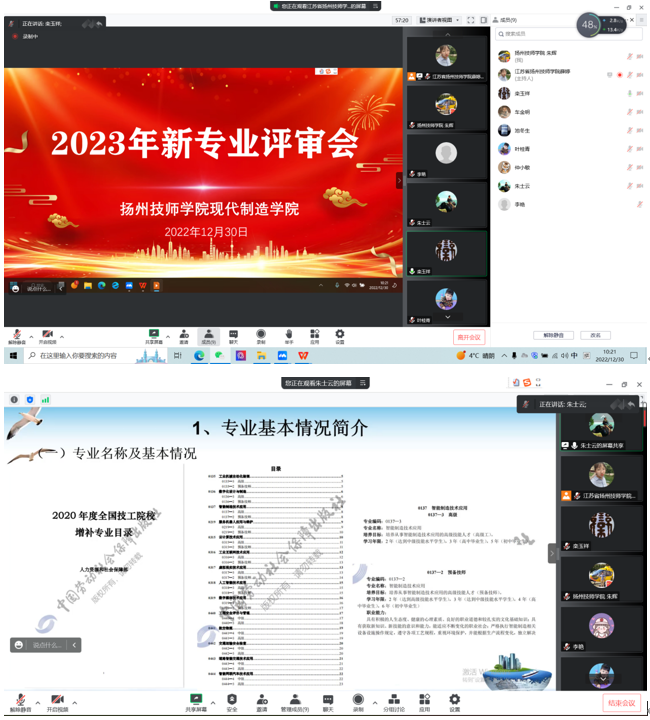Open 设置 settings in lower meeting window
The image size is (650, 720).
pyautogui.click(x=454, y=703)
